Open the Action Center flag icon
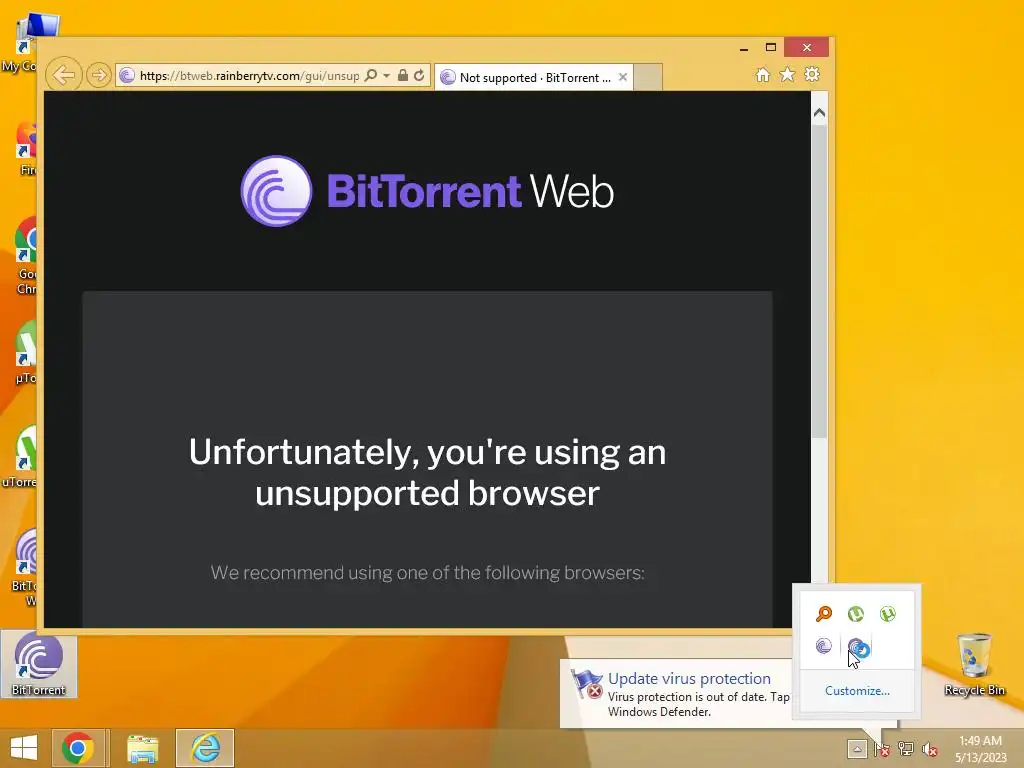 click(x=882, y=748)
